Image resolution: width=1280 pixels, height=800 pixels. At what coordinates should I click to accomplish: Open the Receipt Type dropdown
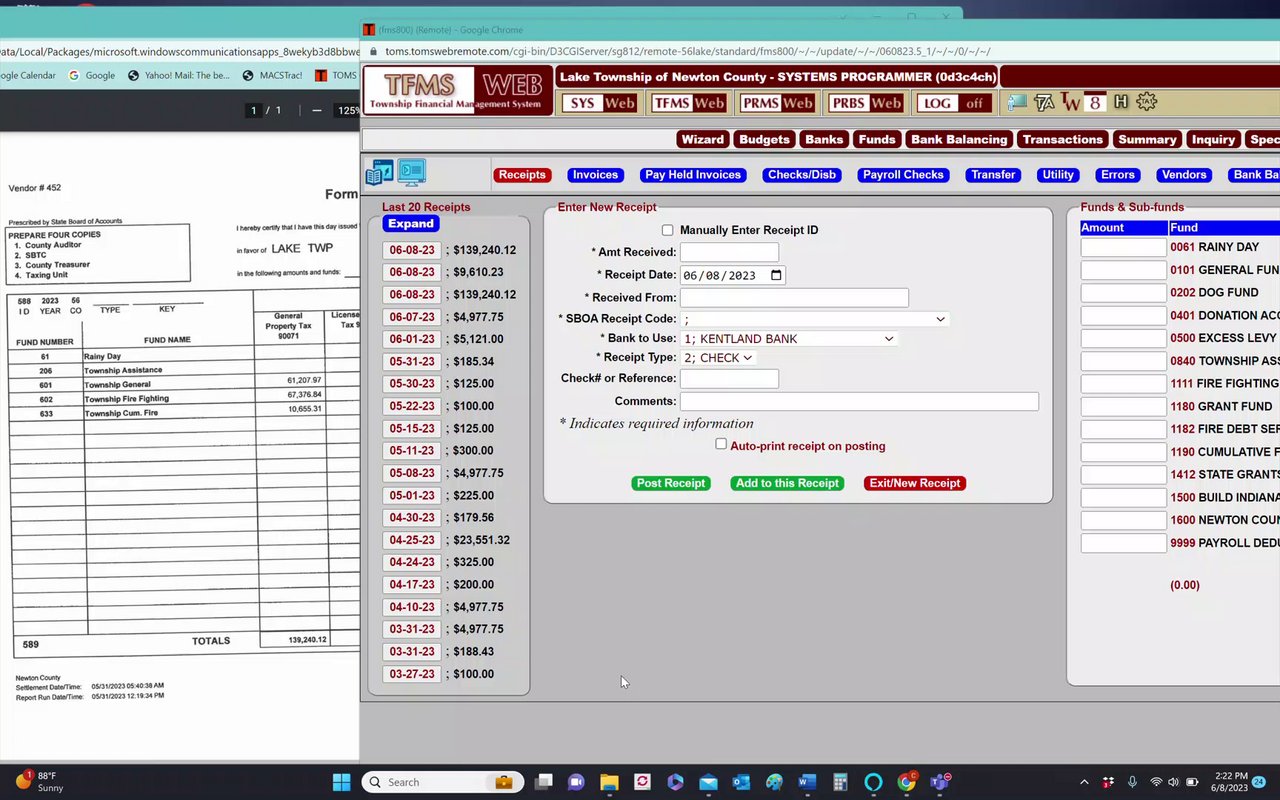(718, 358)
